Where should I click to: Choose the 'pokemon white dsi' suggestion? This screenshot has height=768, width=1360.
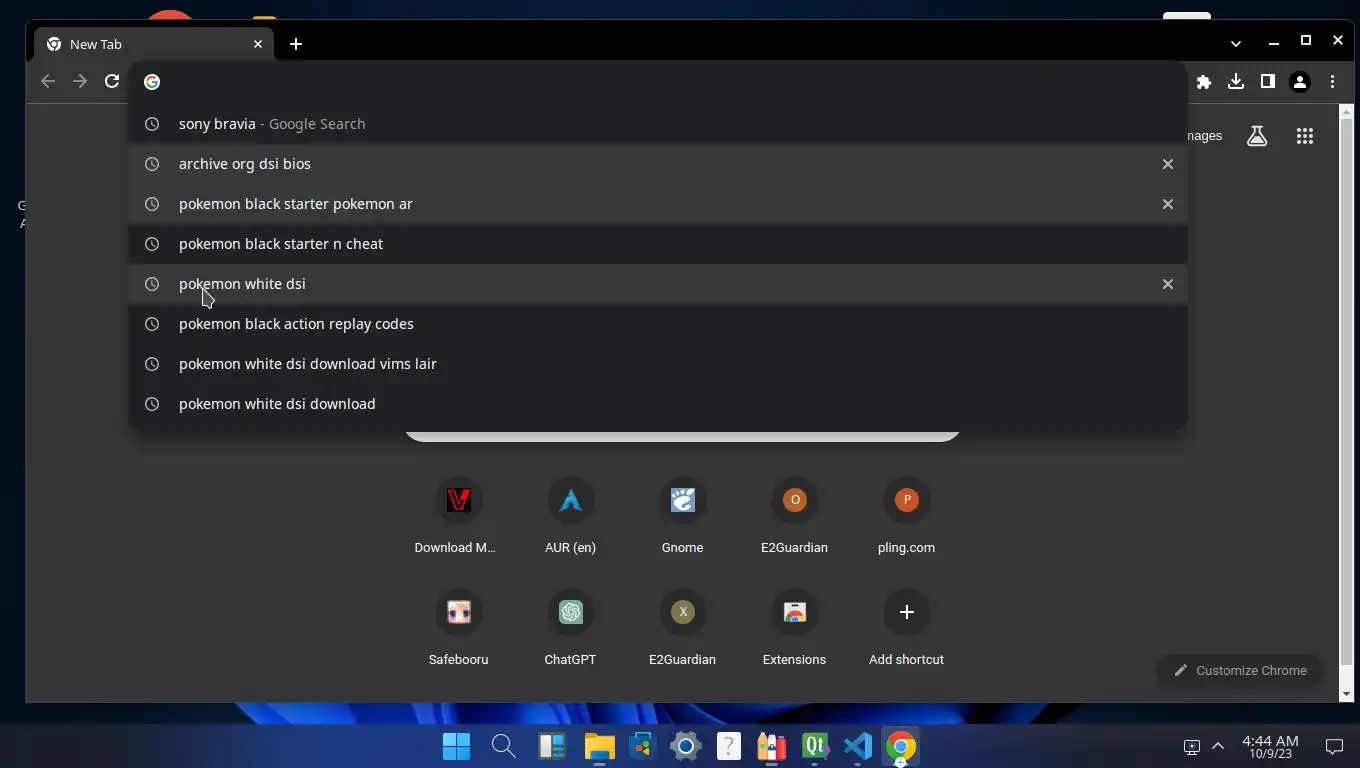(658, 284)
